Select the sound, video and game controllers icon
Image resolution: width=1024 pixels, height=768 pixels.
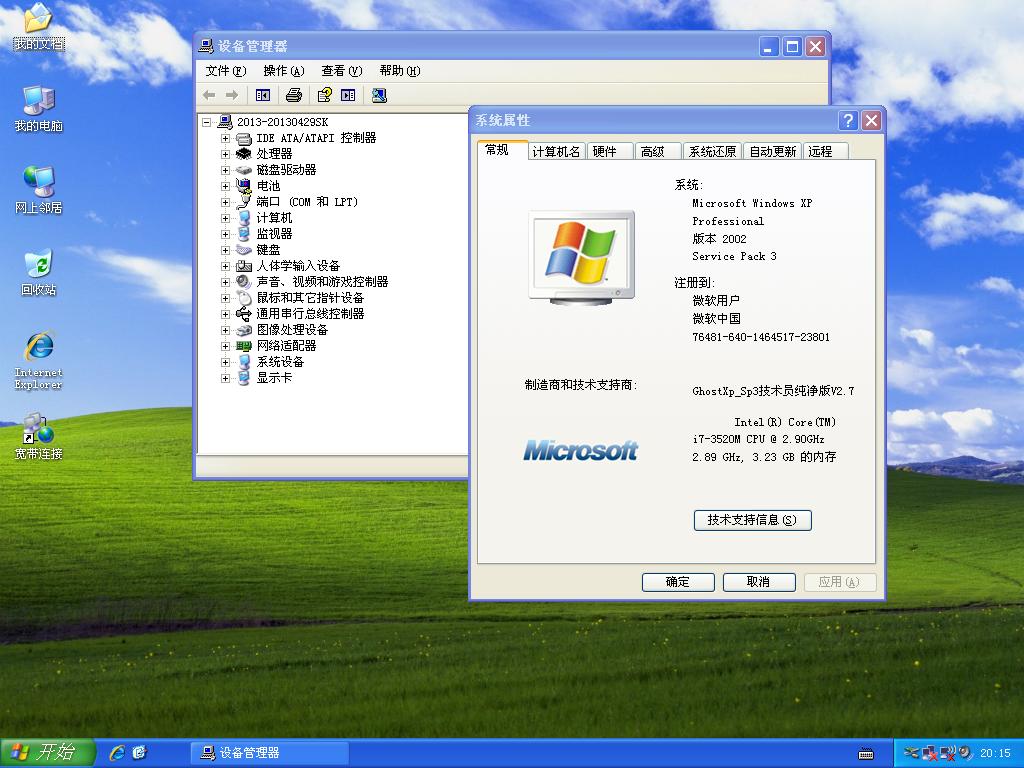(244, 281)
